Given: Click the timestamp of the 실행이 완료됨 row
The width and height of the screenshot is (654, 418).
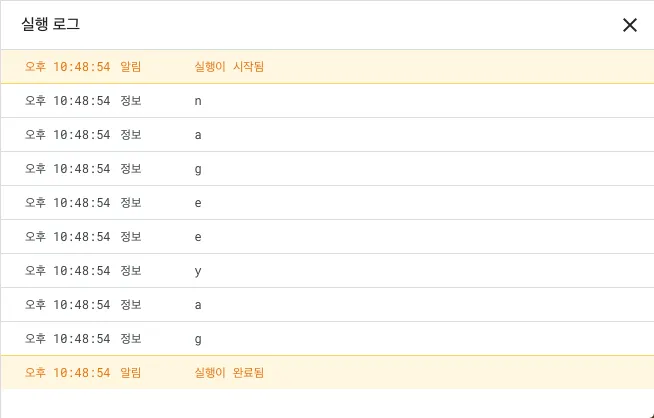Looking at the screenshot, I should 67,373.
